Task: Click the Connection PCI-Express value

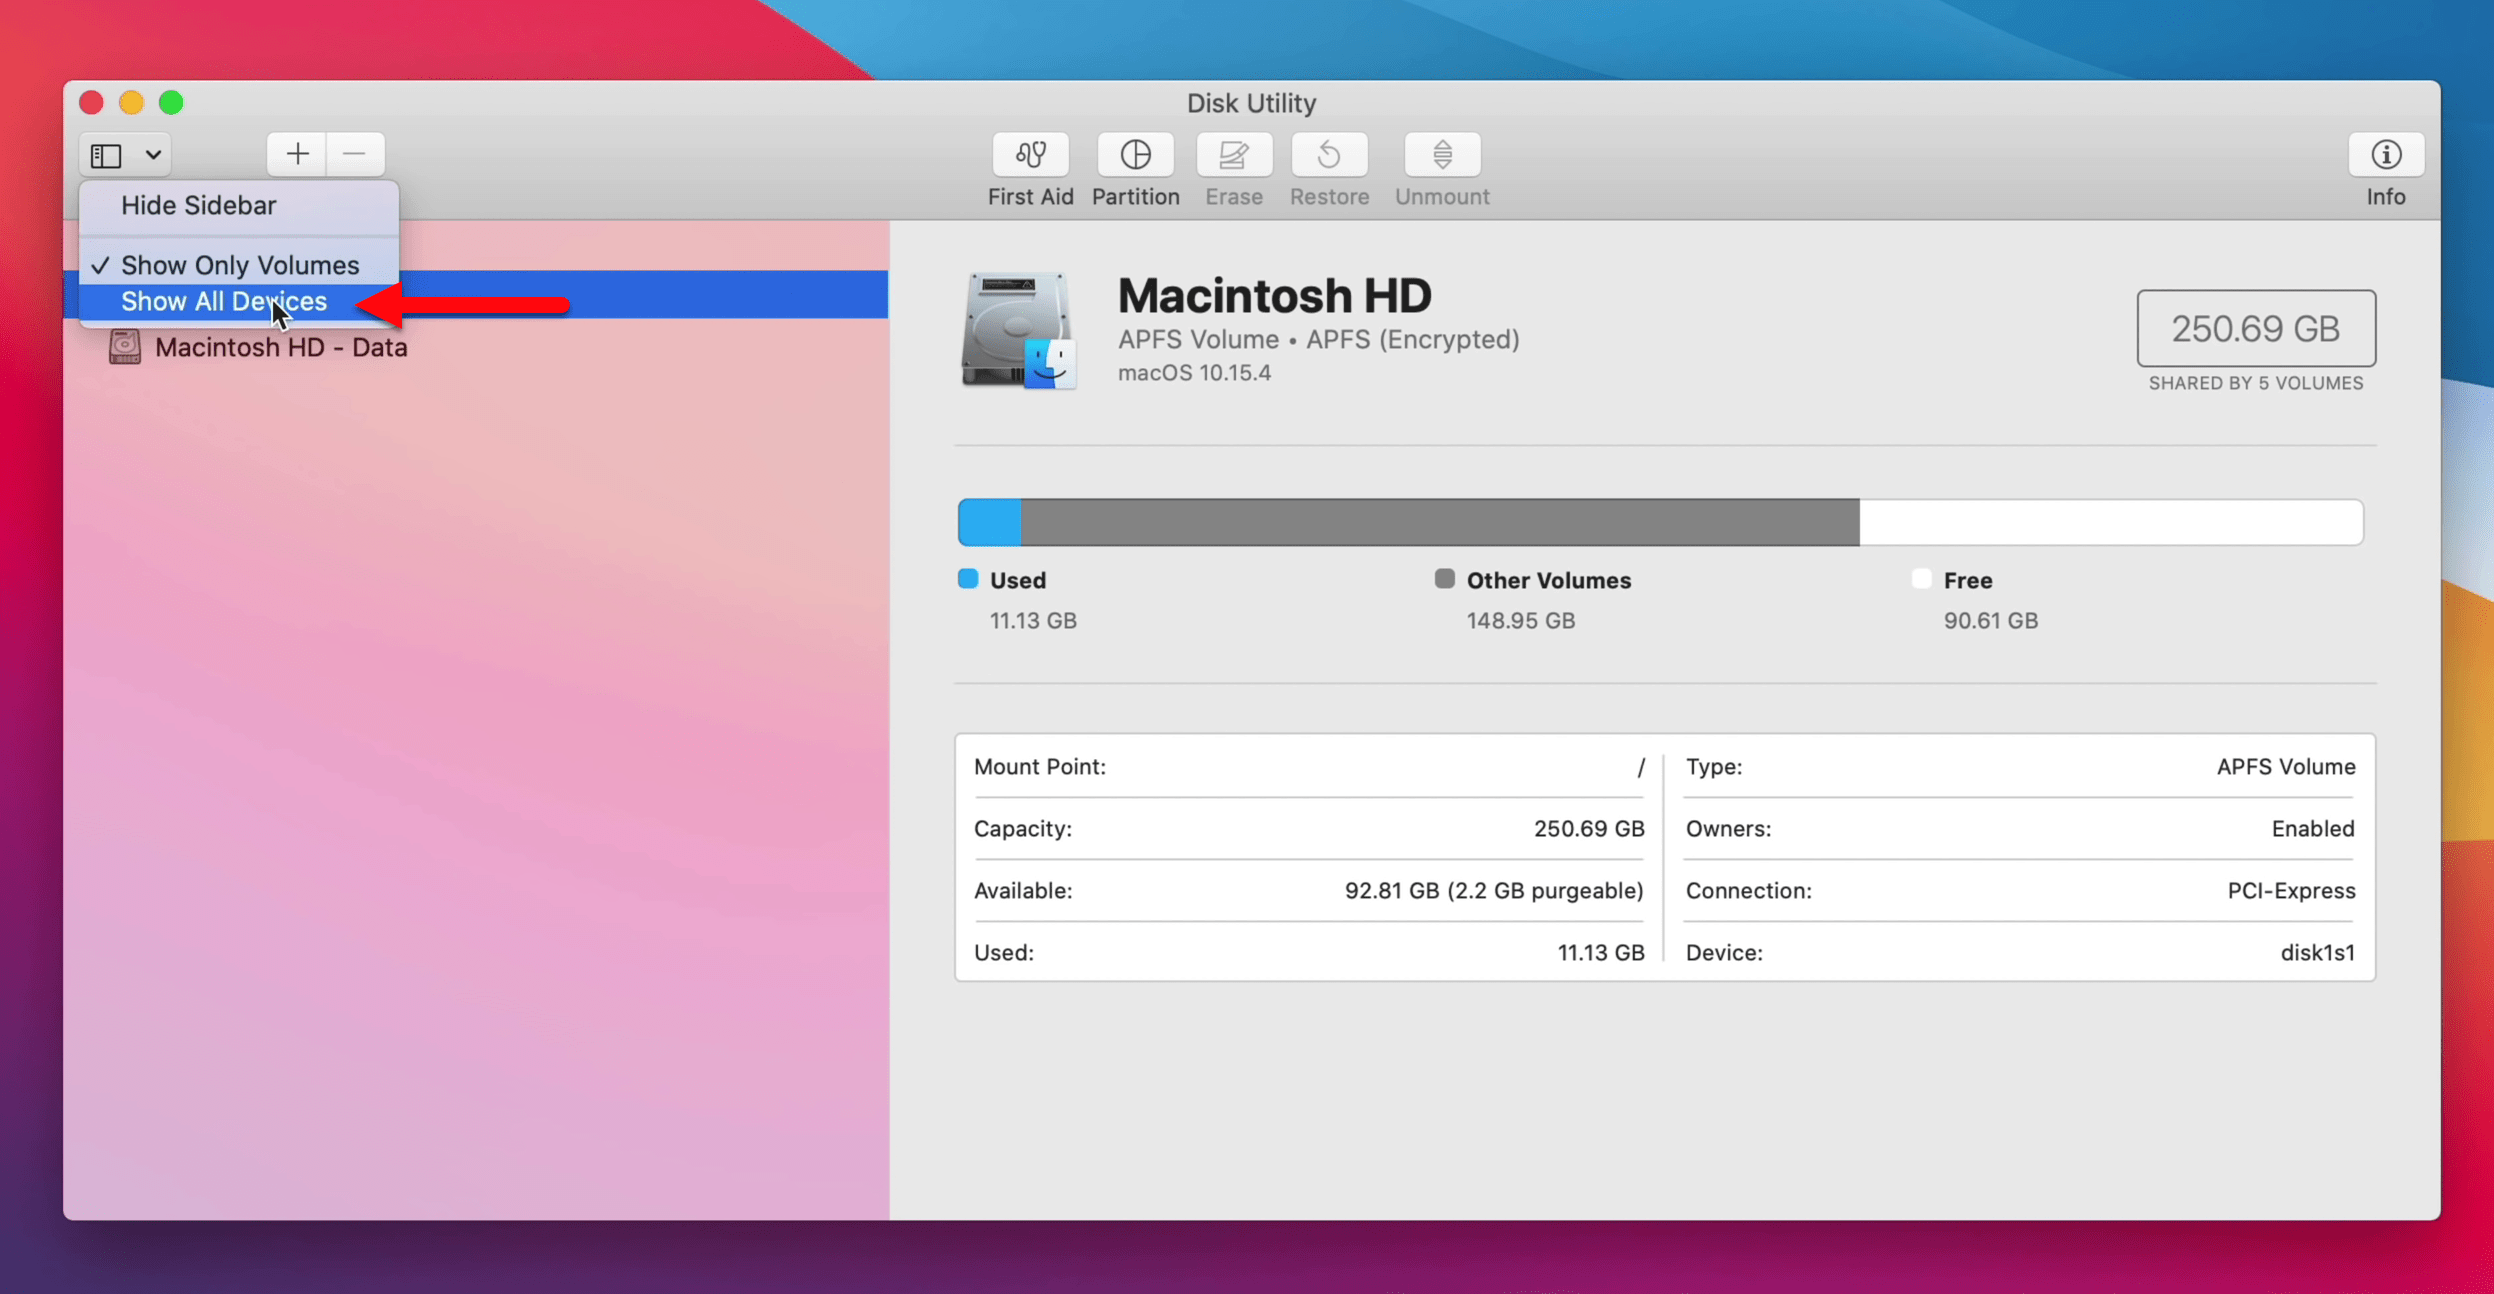Action: (x=2291, y=891)
